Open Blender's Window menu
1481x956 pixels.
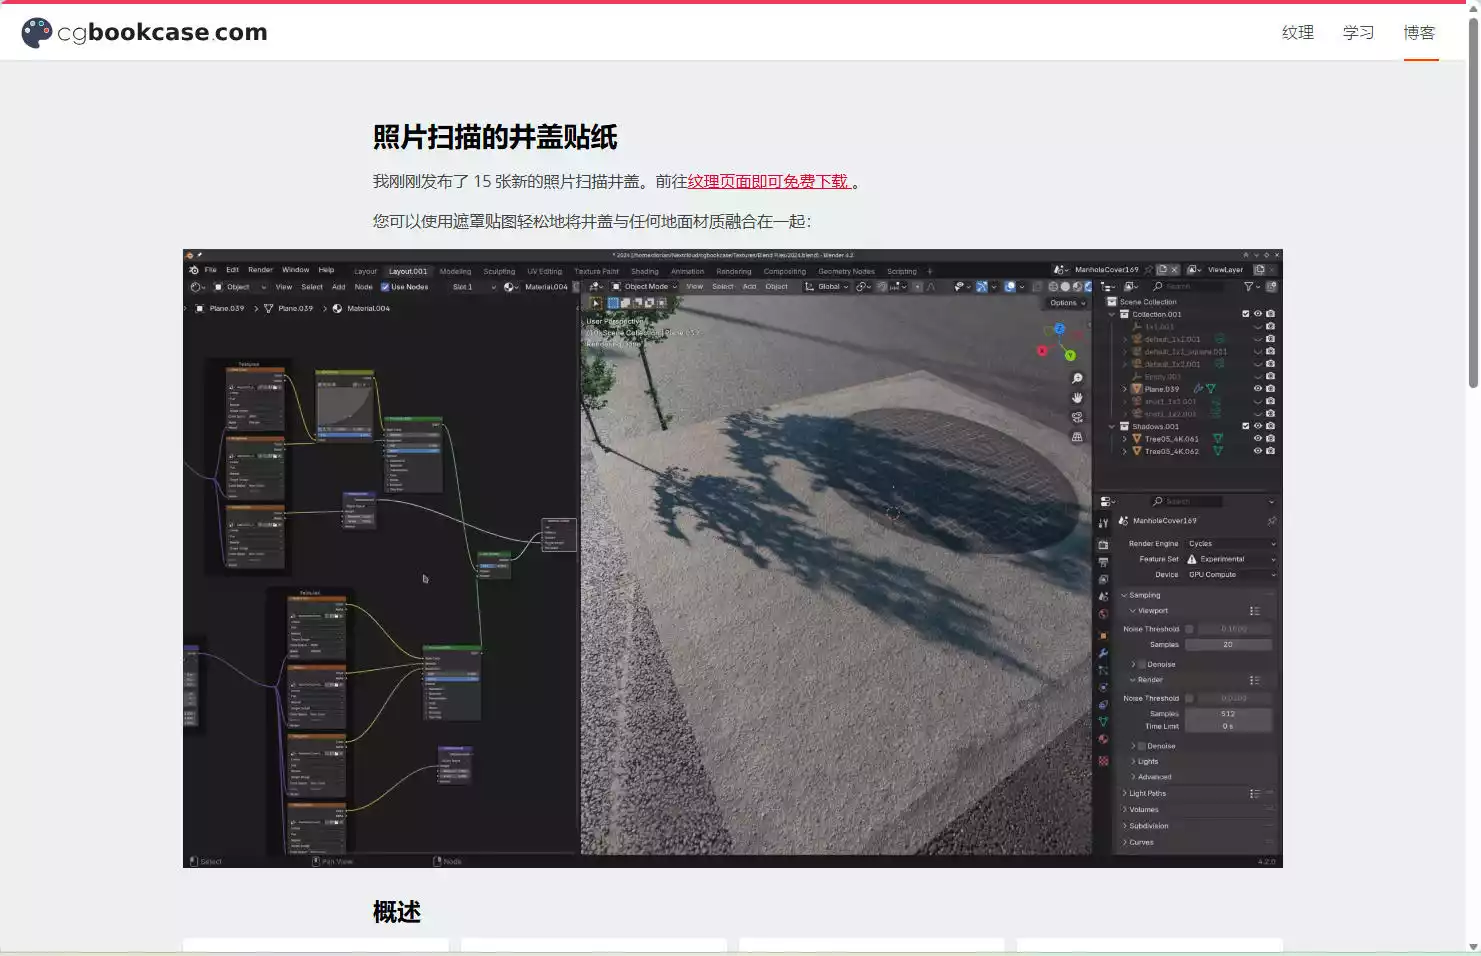click(295, 270)
